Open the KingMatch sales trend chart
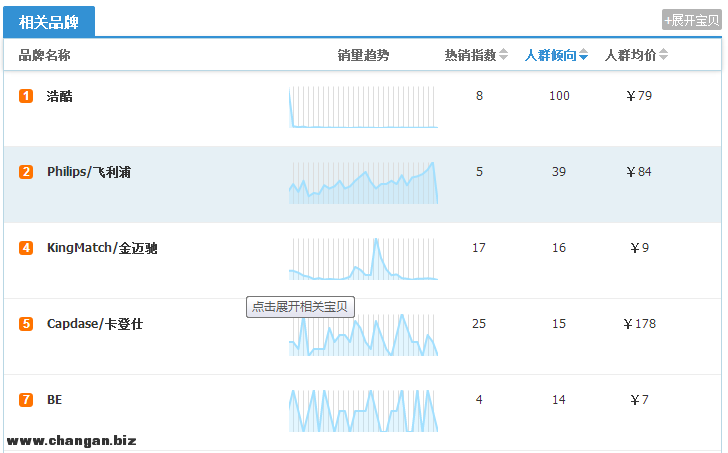This screenshot has height=453, width=728. [363, 259]
